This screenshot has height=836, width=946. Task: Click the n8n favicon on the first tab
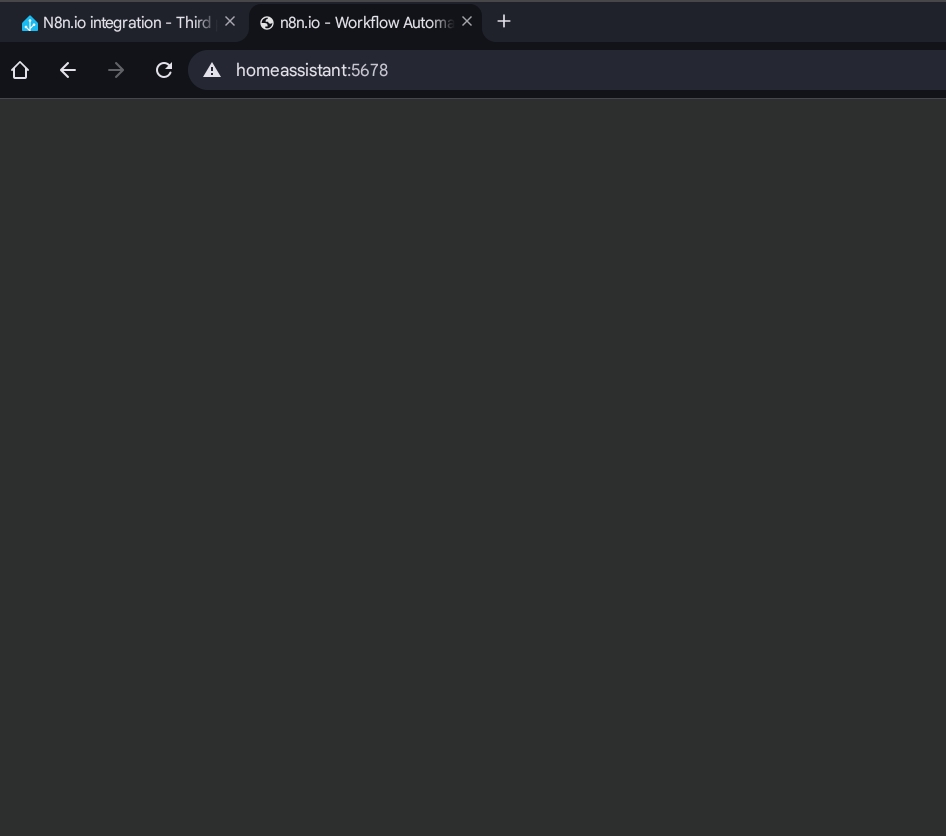30,22
